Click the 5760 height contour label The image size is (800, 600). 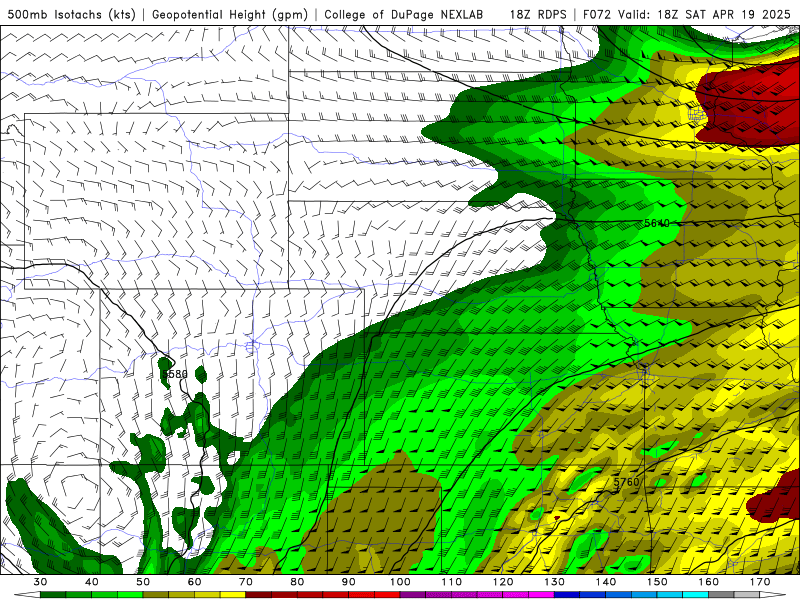click(626, 482)
